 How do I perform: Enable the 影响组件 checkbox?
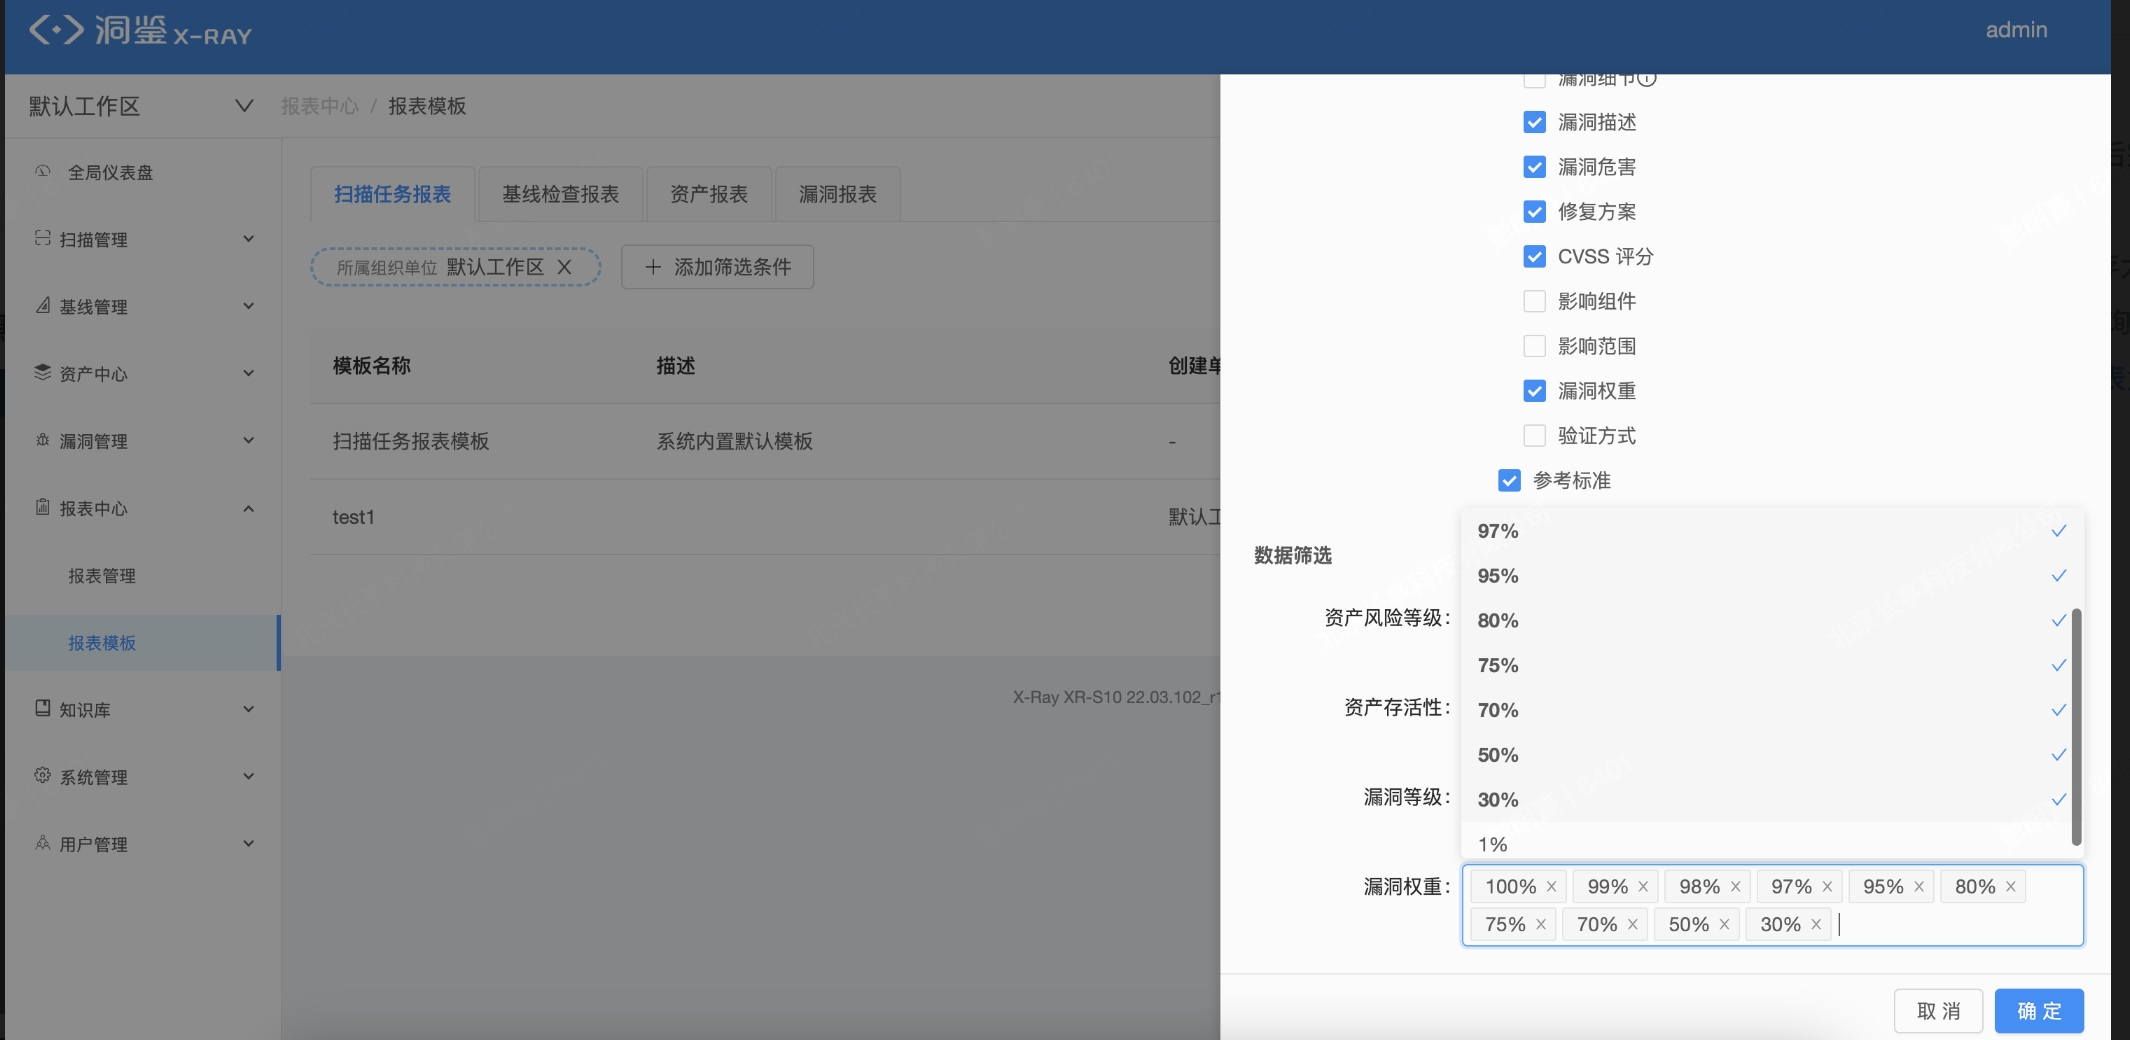point(1534,302)
